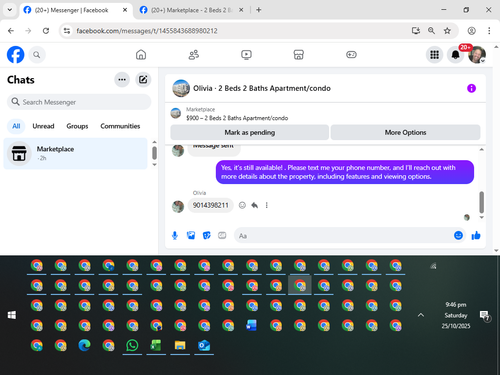The height and width of the screenshot is (375, 500).
Task: Open the Windows Start button
Action: 12,315
